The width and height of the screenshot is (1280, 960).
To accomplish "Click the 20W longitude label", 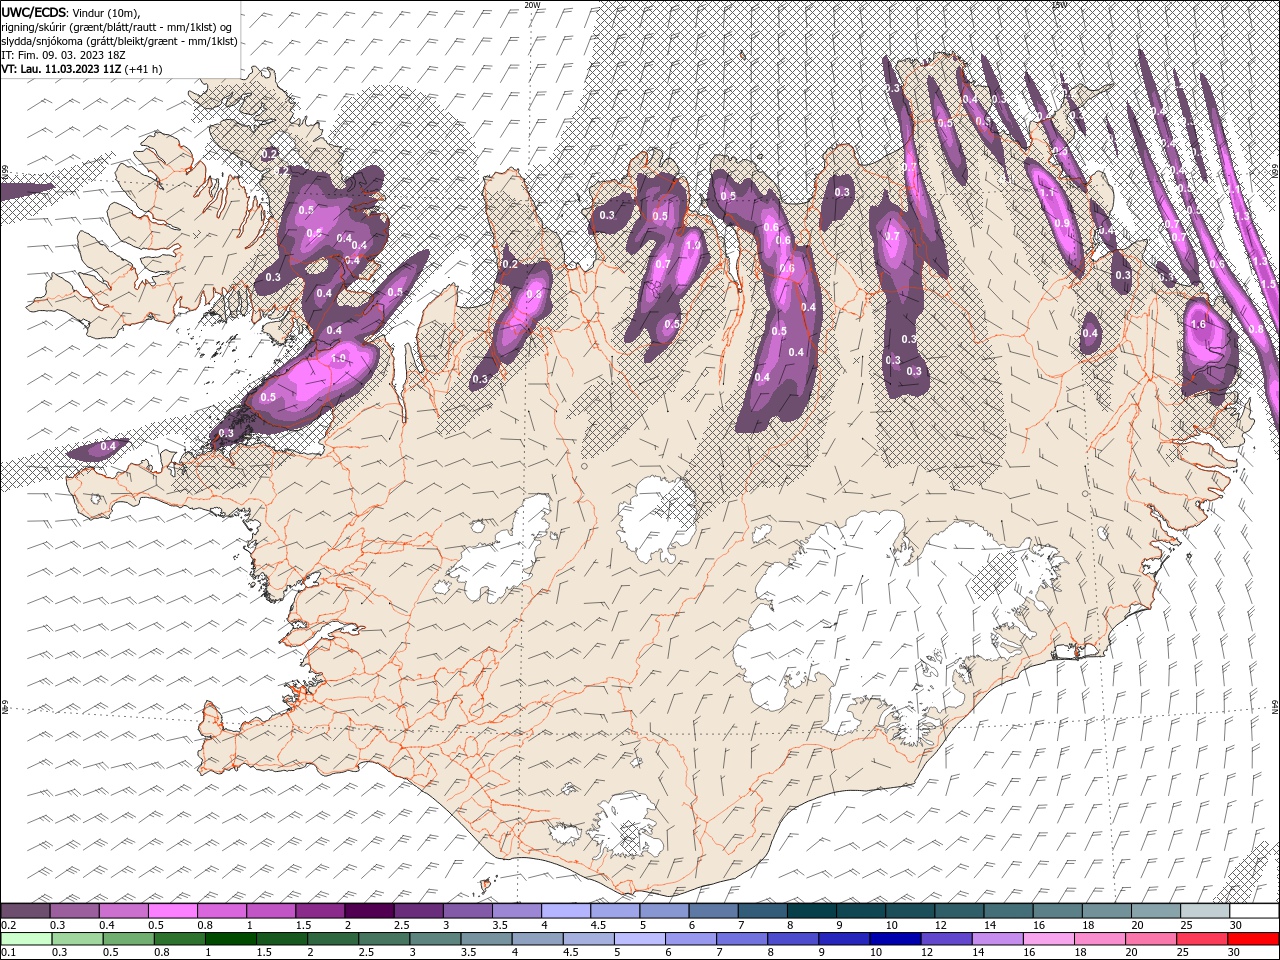I will click(532, 4).
